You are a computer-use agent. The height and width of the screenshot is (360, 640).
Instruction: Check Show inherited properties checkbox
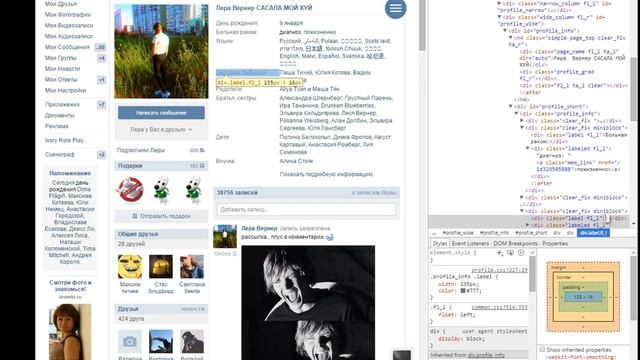(x=542, y=350)
